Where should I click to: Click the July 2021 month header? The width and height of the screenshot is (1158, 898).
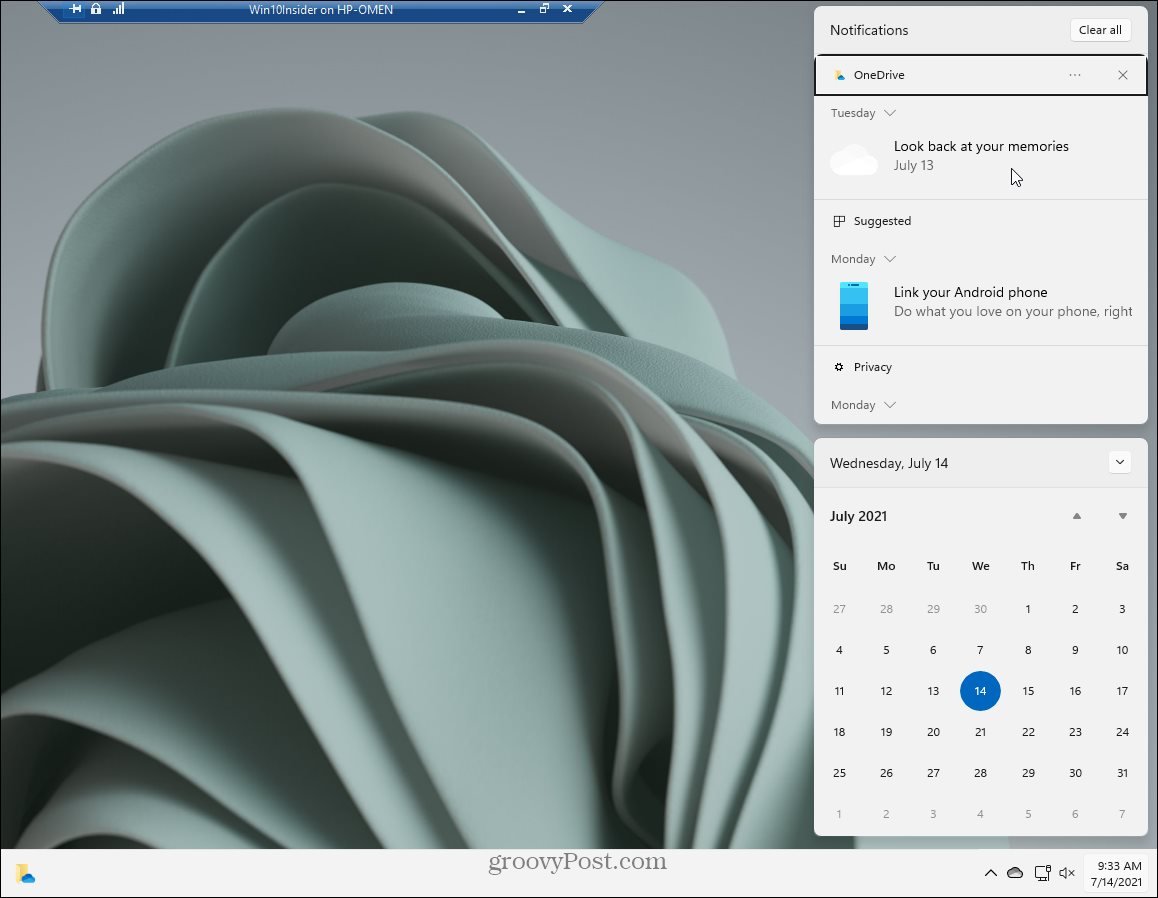coord(858,516)
